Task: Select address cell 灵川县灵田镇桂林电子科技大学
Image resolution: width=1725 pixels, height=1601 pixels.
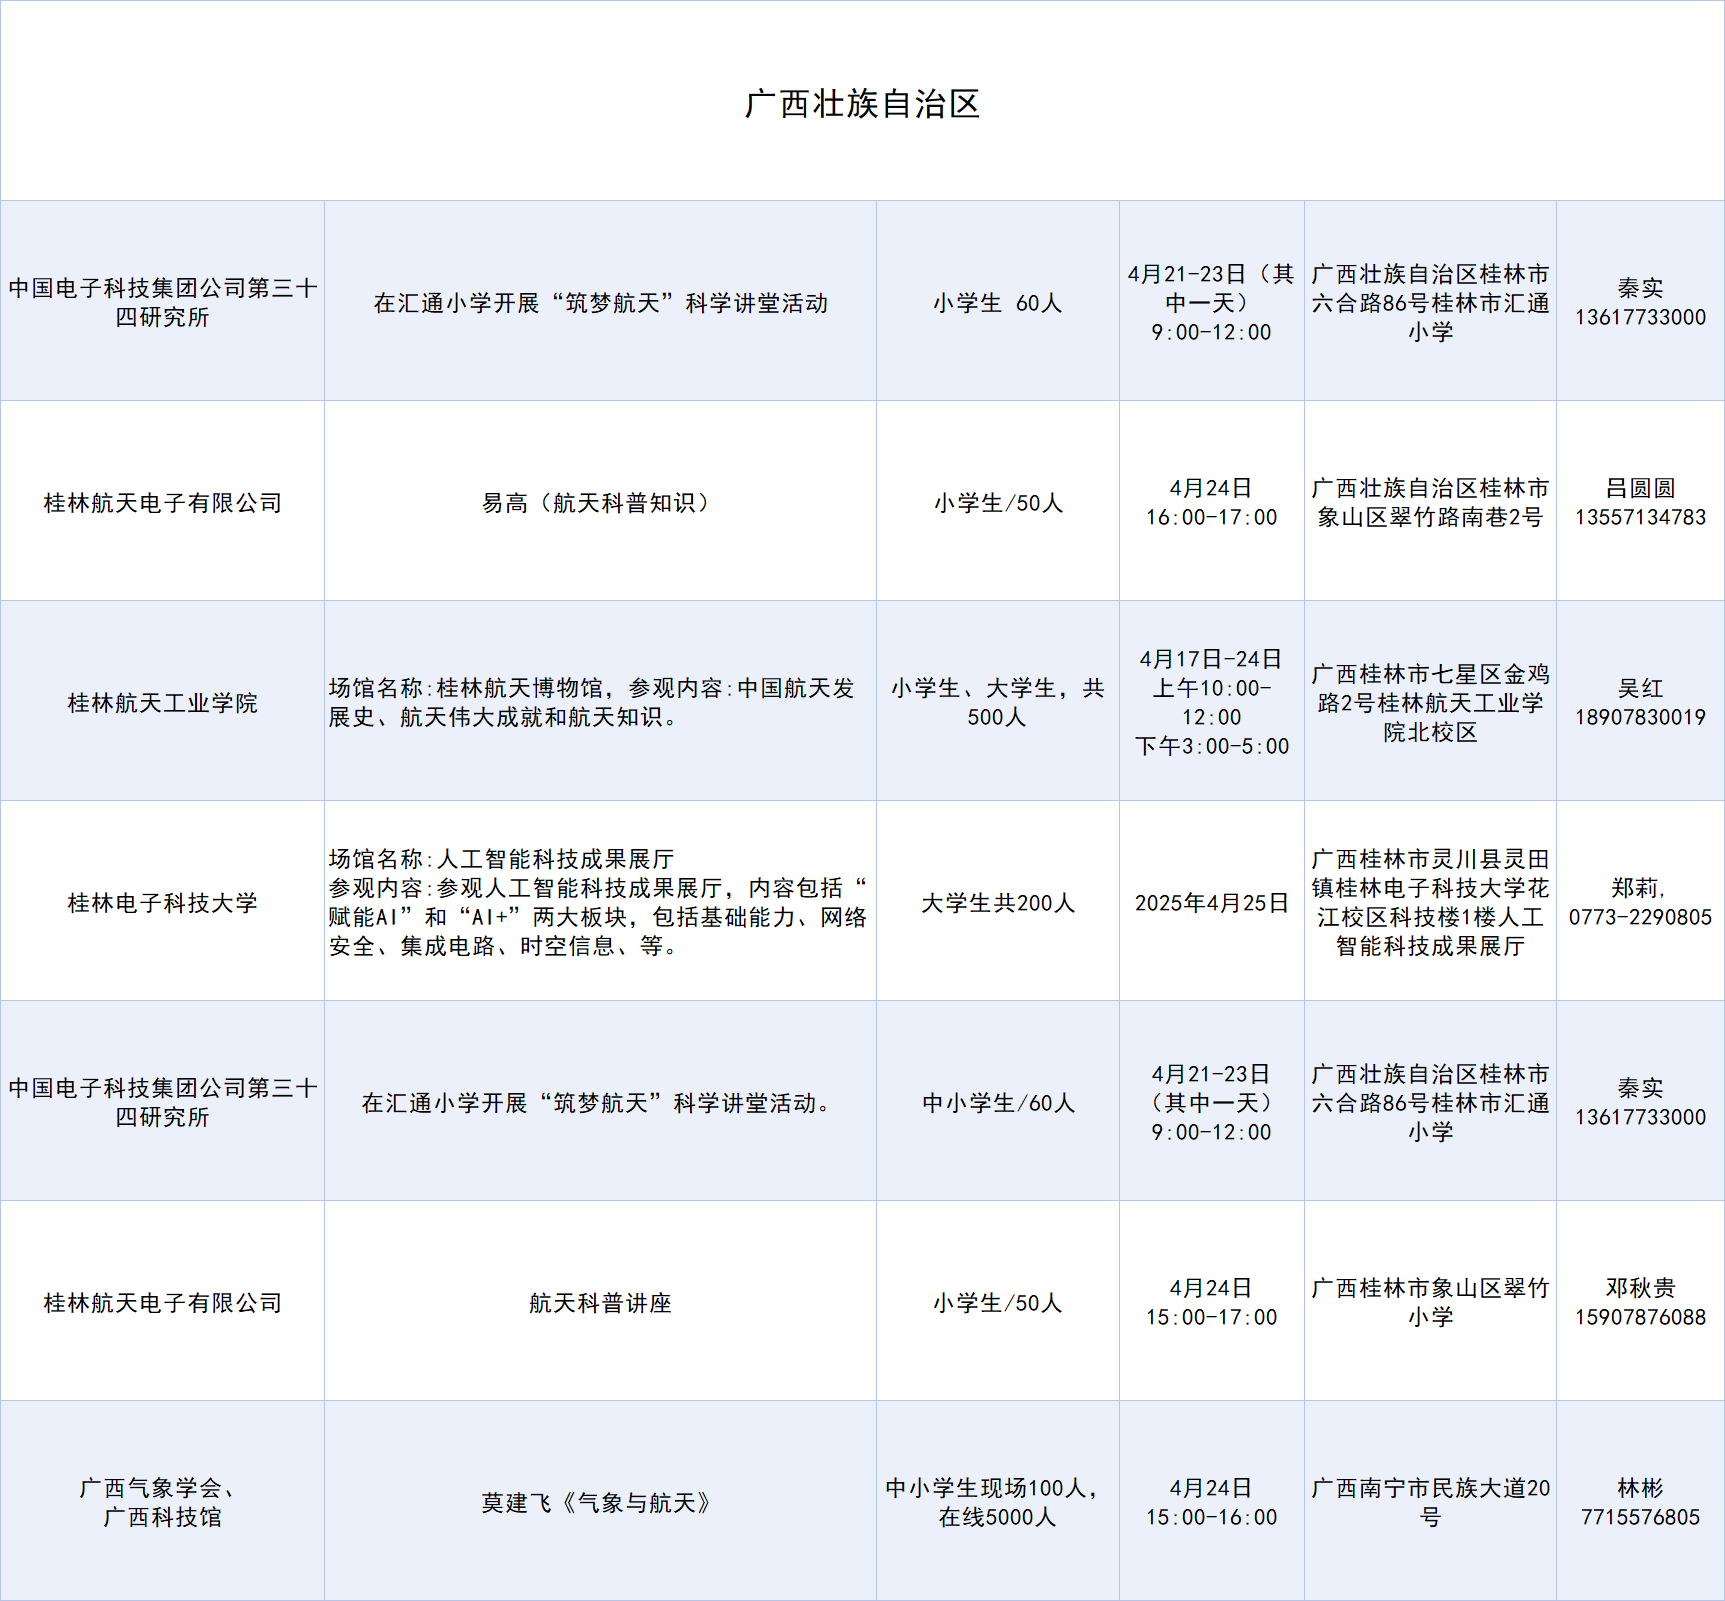Action: tap(1430, 901)
